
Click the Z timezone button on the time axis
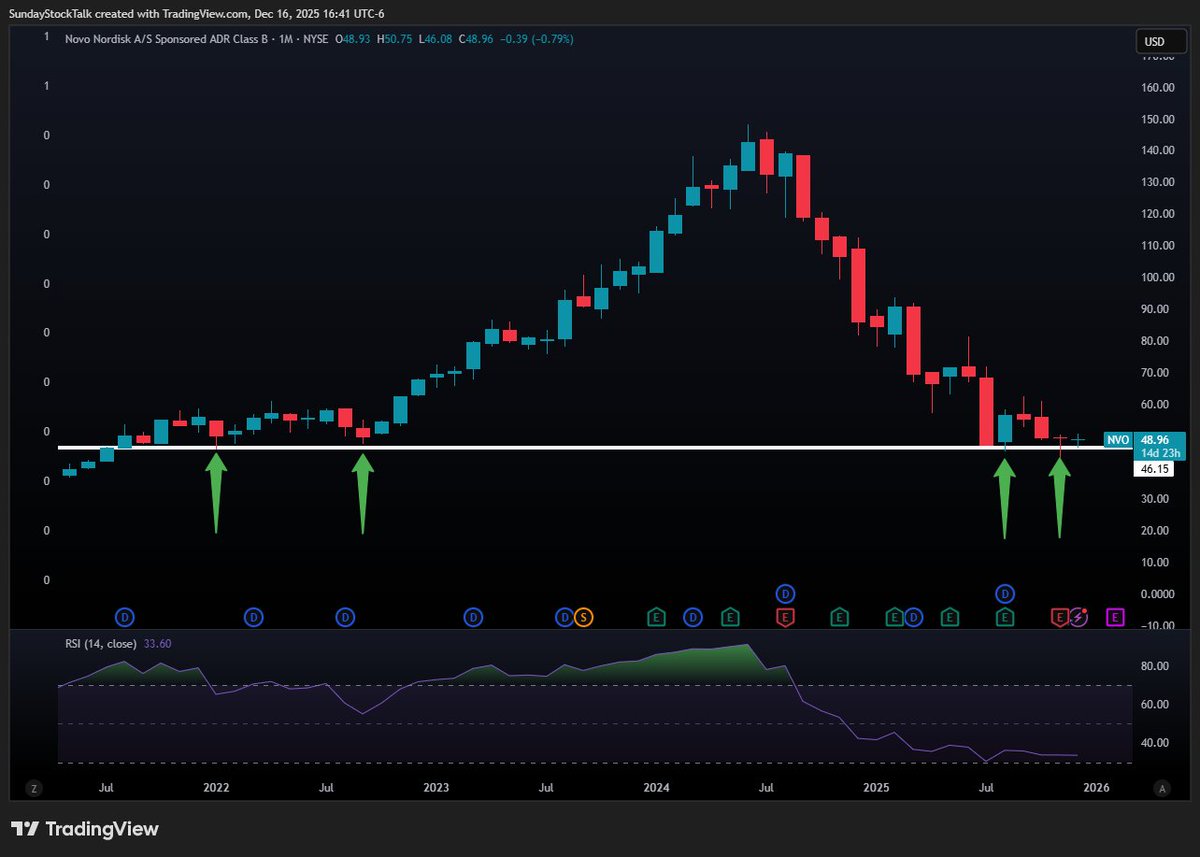pyautogui.click(x=34, y=788)
